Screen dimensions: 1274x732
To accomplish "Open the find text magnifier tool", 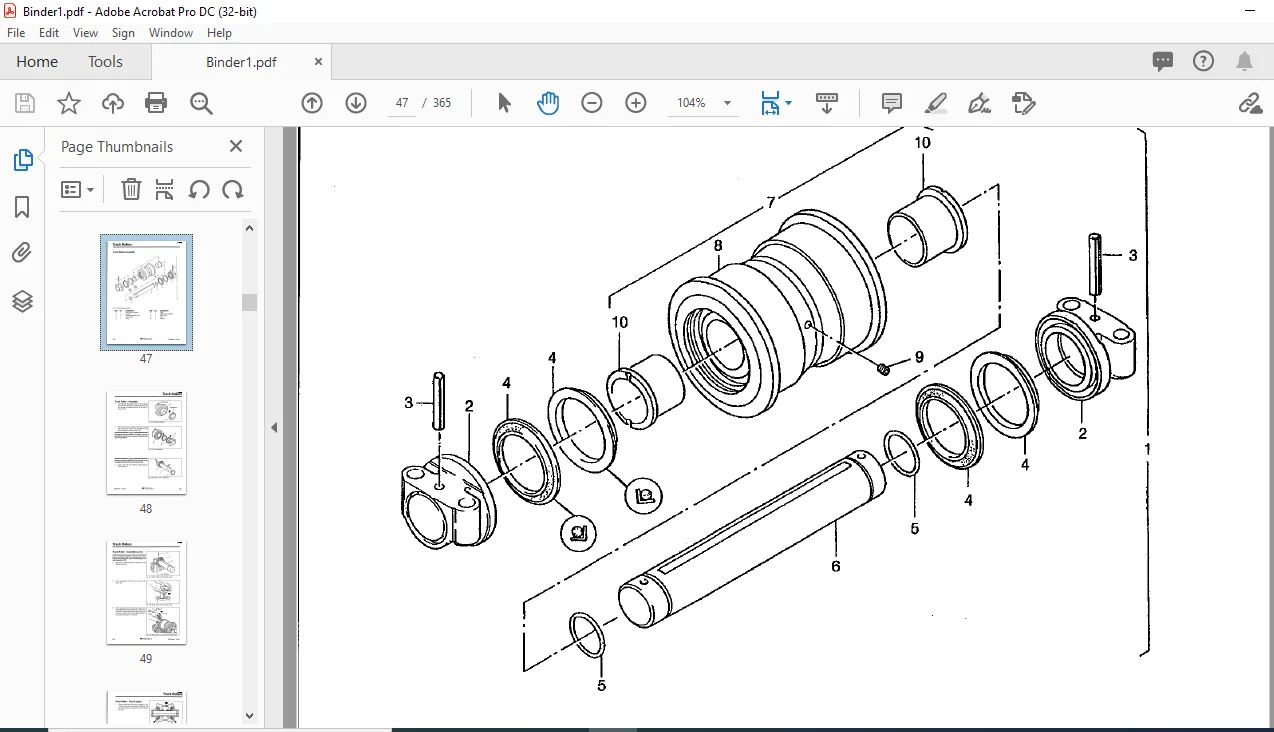I will click(x=201, y=103).
